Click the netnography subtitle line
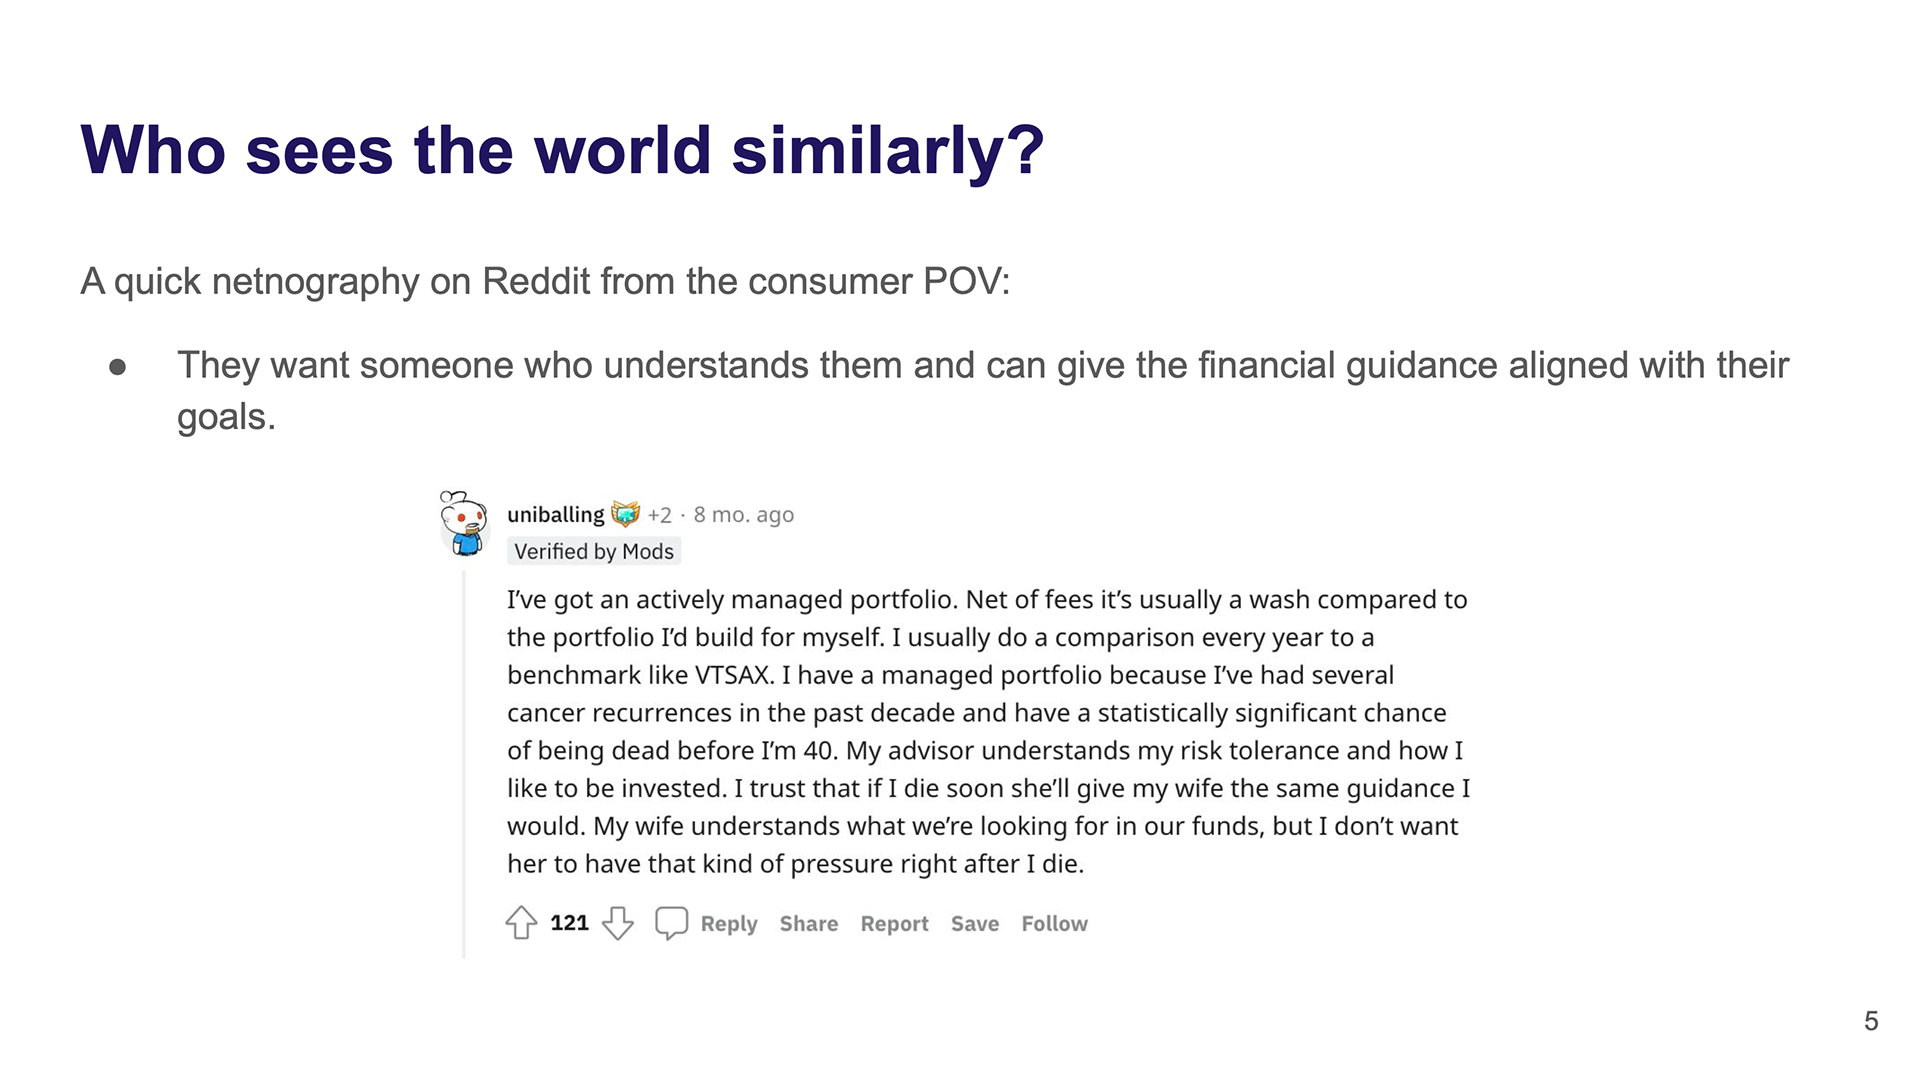 tap(545, 281)
